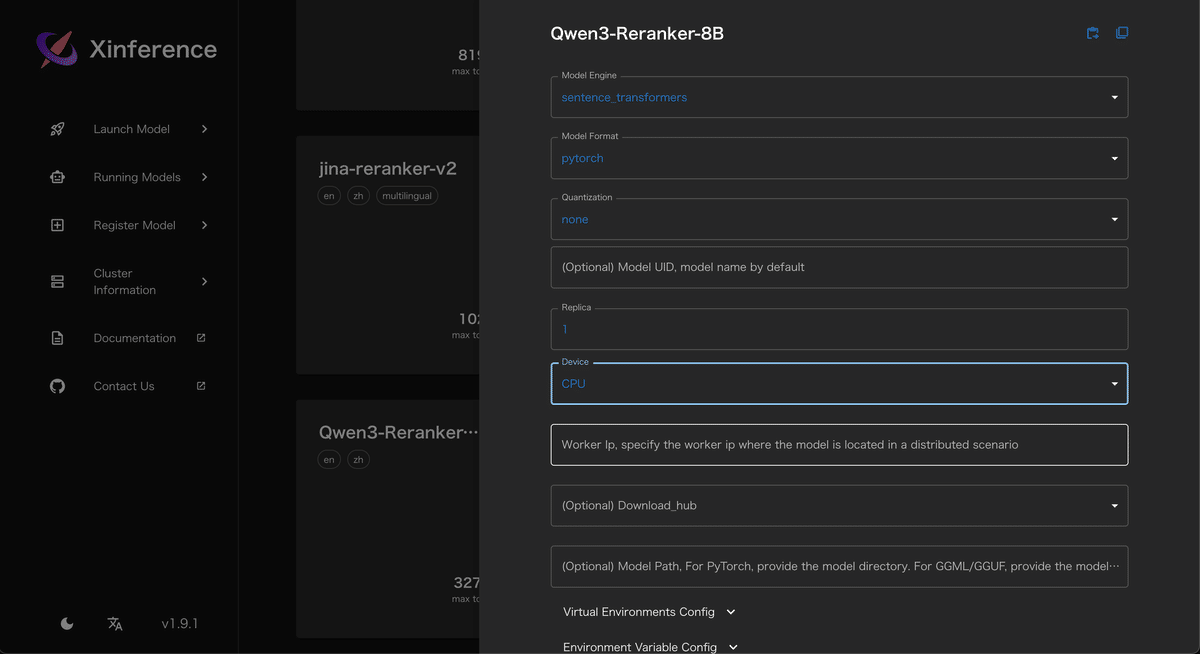Viewport: 1200px width, 654px height.
Task: Click the clipboard paste icon beside Qwen3-Reranker-8B
Action: 1093,33
